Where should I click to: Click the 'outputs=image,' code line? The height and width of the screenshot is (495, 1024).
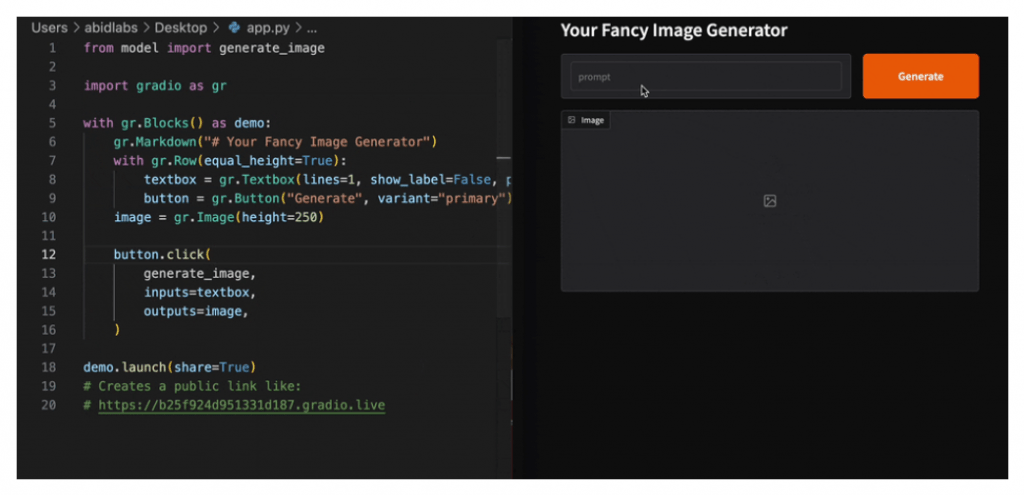(x=196, y=311)
